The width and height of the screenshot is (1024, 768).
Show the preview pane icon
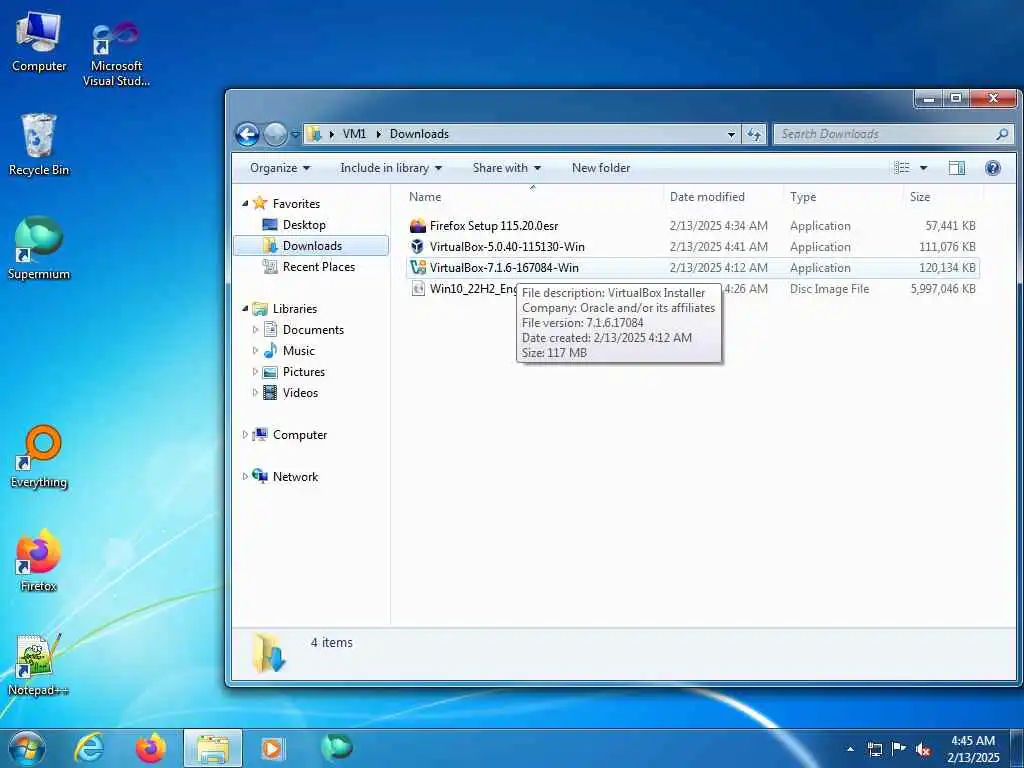click(x=957, y=168)
